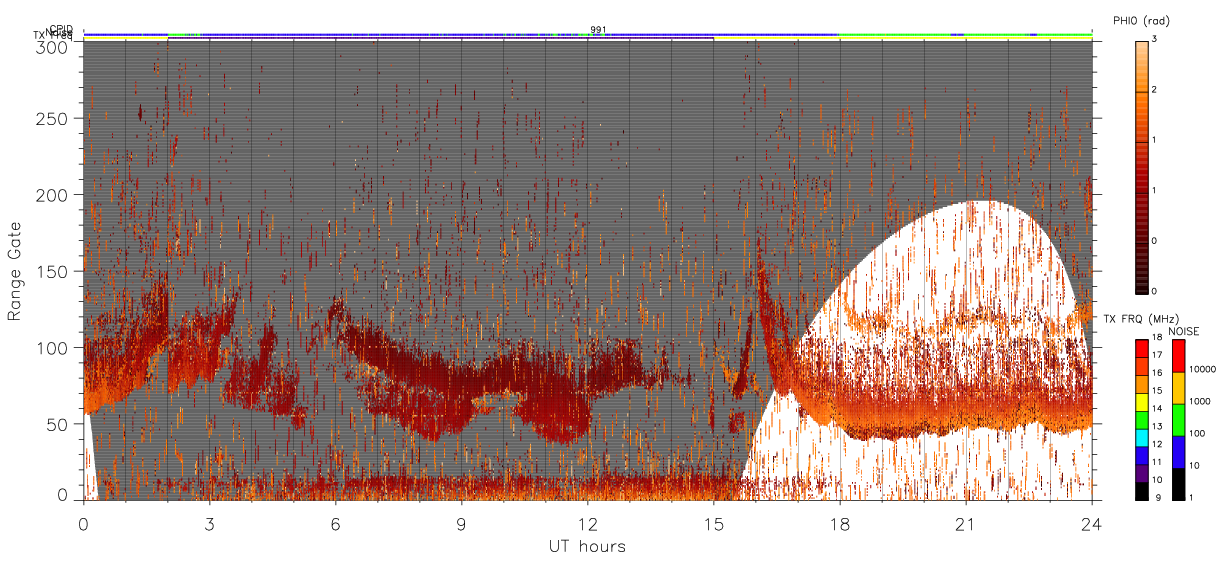Image resolution: width=1228 pixels, height=567 pixels.
Task: Click the 991 CPID label above the plot
Action: [598, 29]
